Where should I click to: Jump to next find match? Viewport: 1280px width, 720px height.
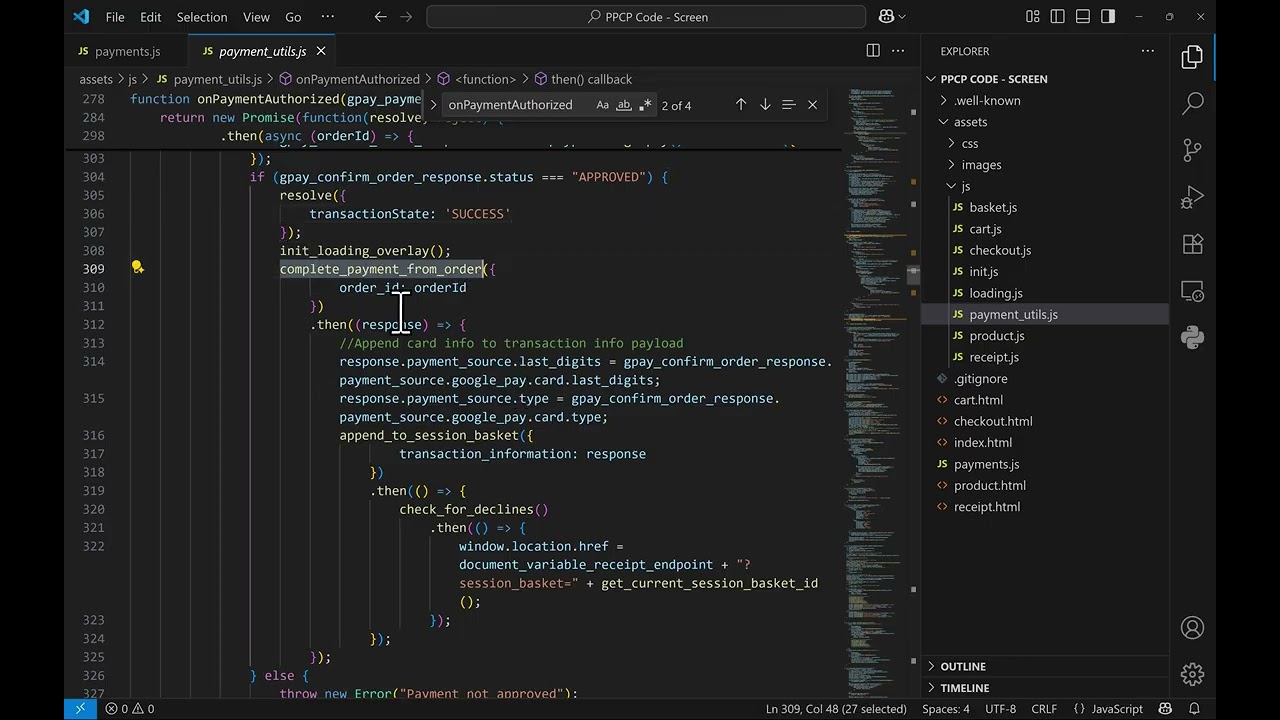point(765,105)
